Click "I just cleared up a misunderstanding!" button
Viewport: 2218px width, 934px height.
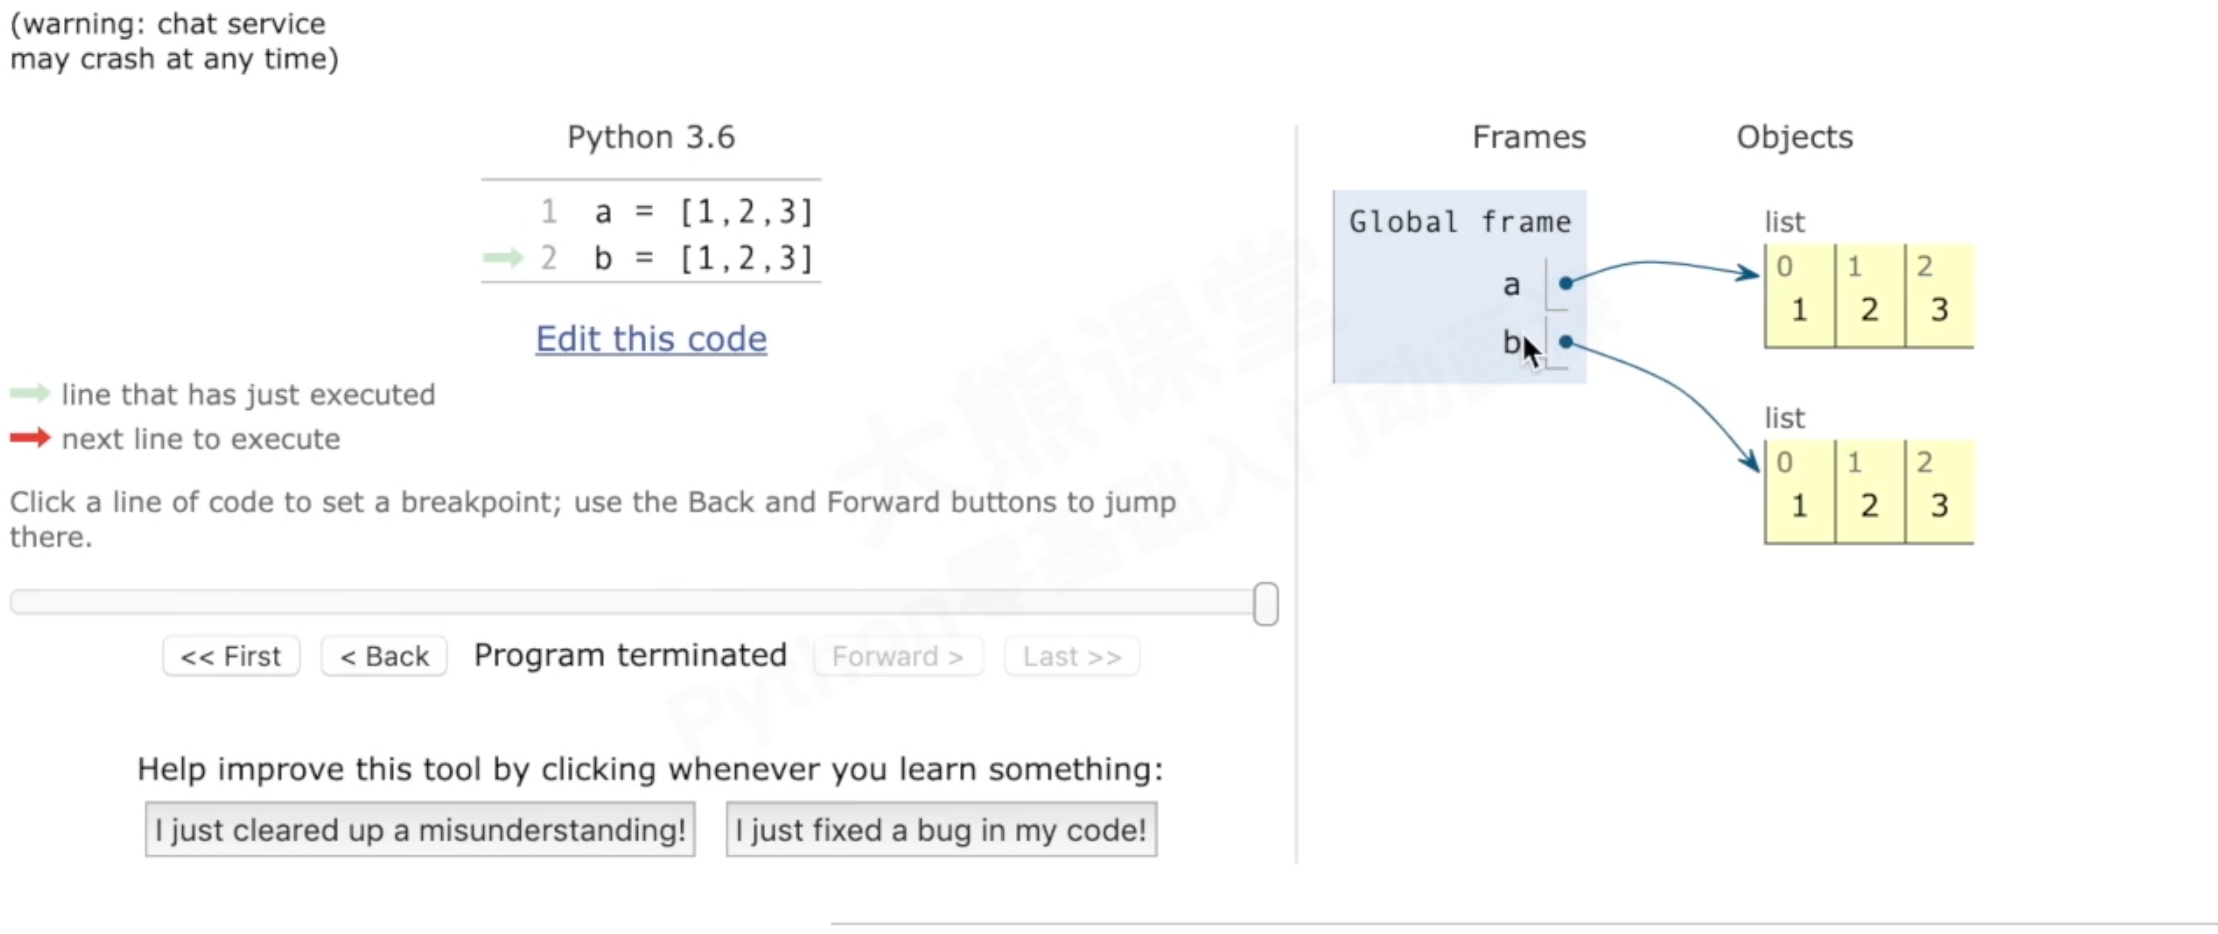point(420,829)
